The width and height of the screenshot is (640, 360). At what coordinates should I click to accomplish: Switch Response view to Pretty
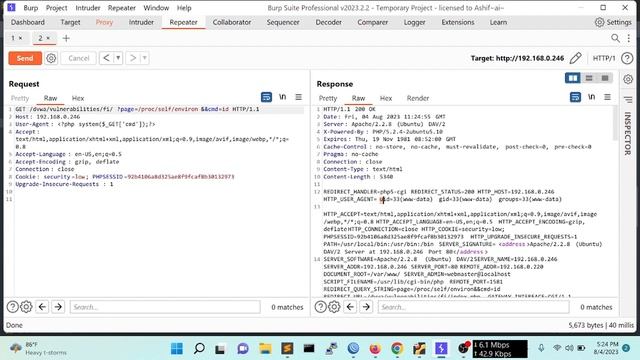click(328, 98)
